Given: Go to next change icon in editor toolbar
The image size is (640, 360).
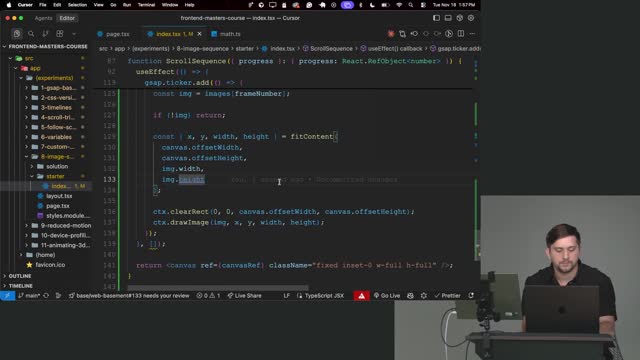Looking at the screenshot, I should tap(437, 34).
